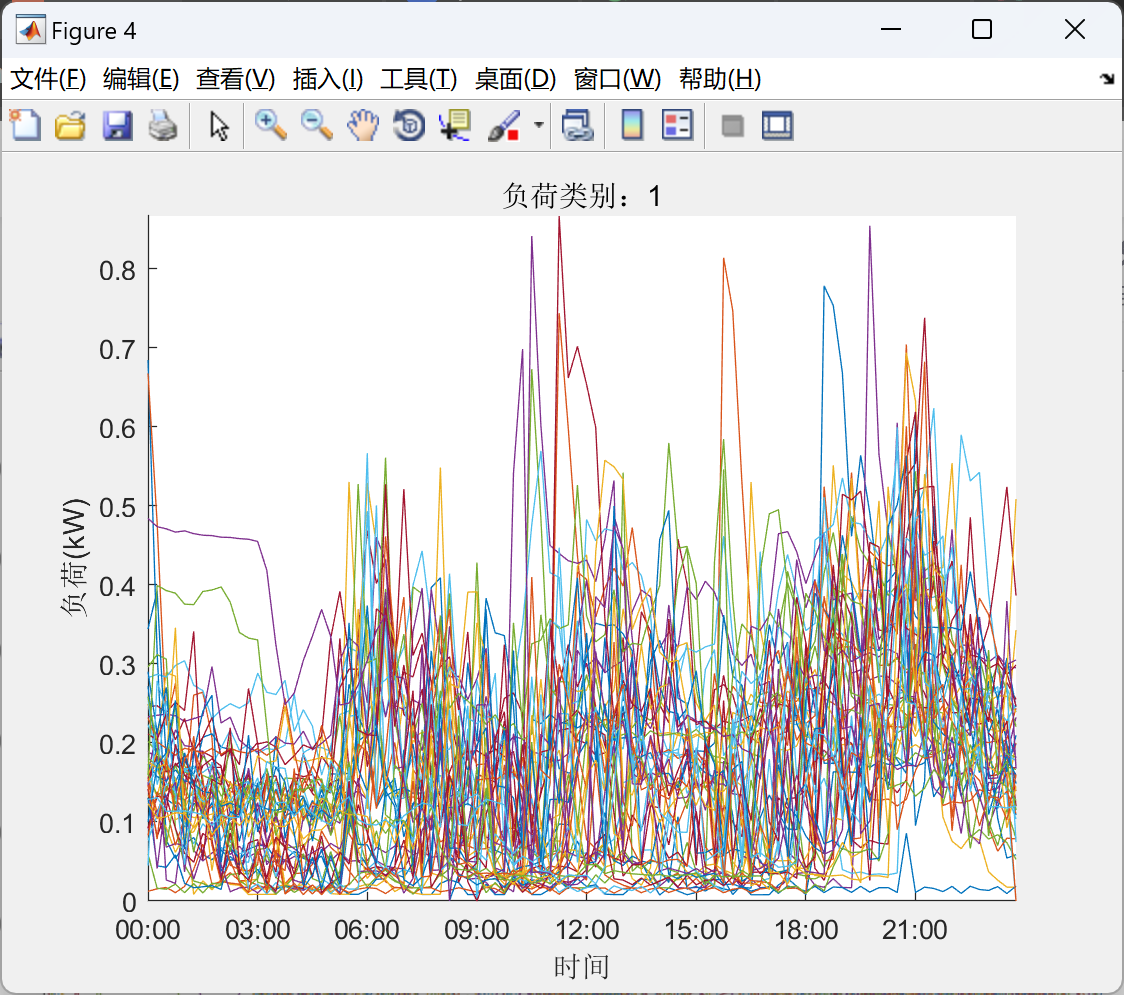Select the Zoom Out magnifier tool

click(316, 125)
